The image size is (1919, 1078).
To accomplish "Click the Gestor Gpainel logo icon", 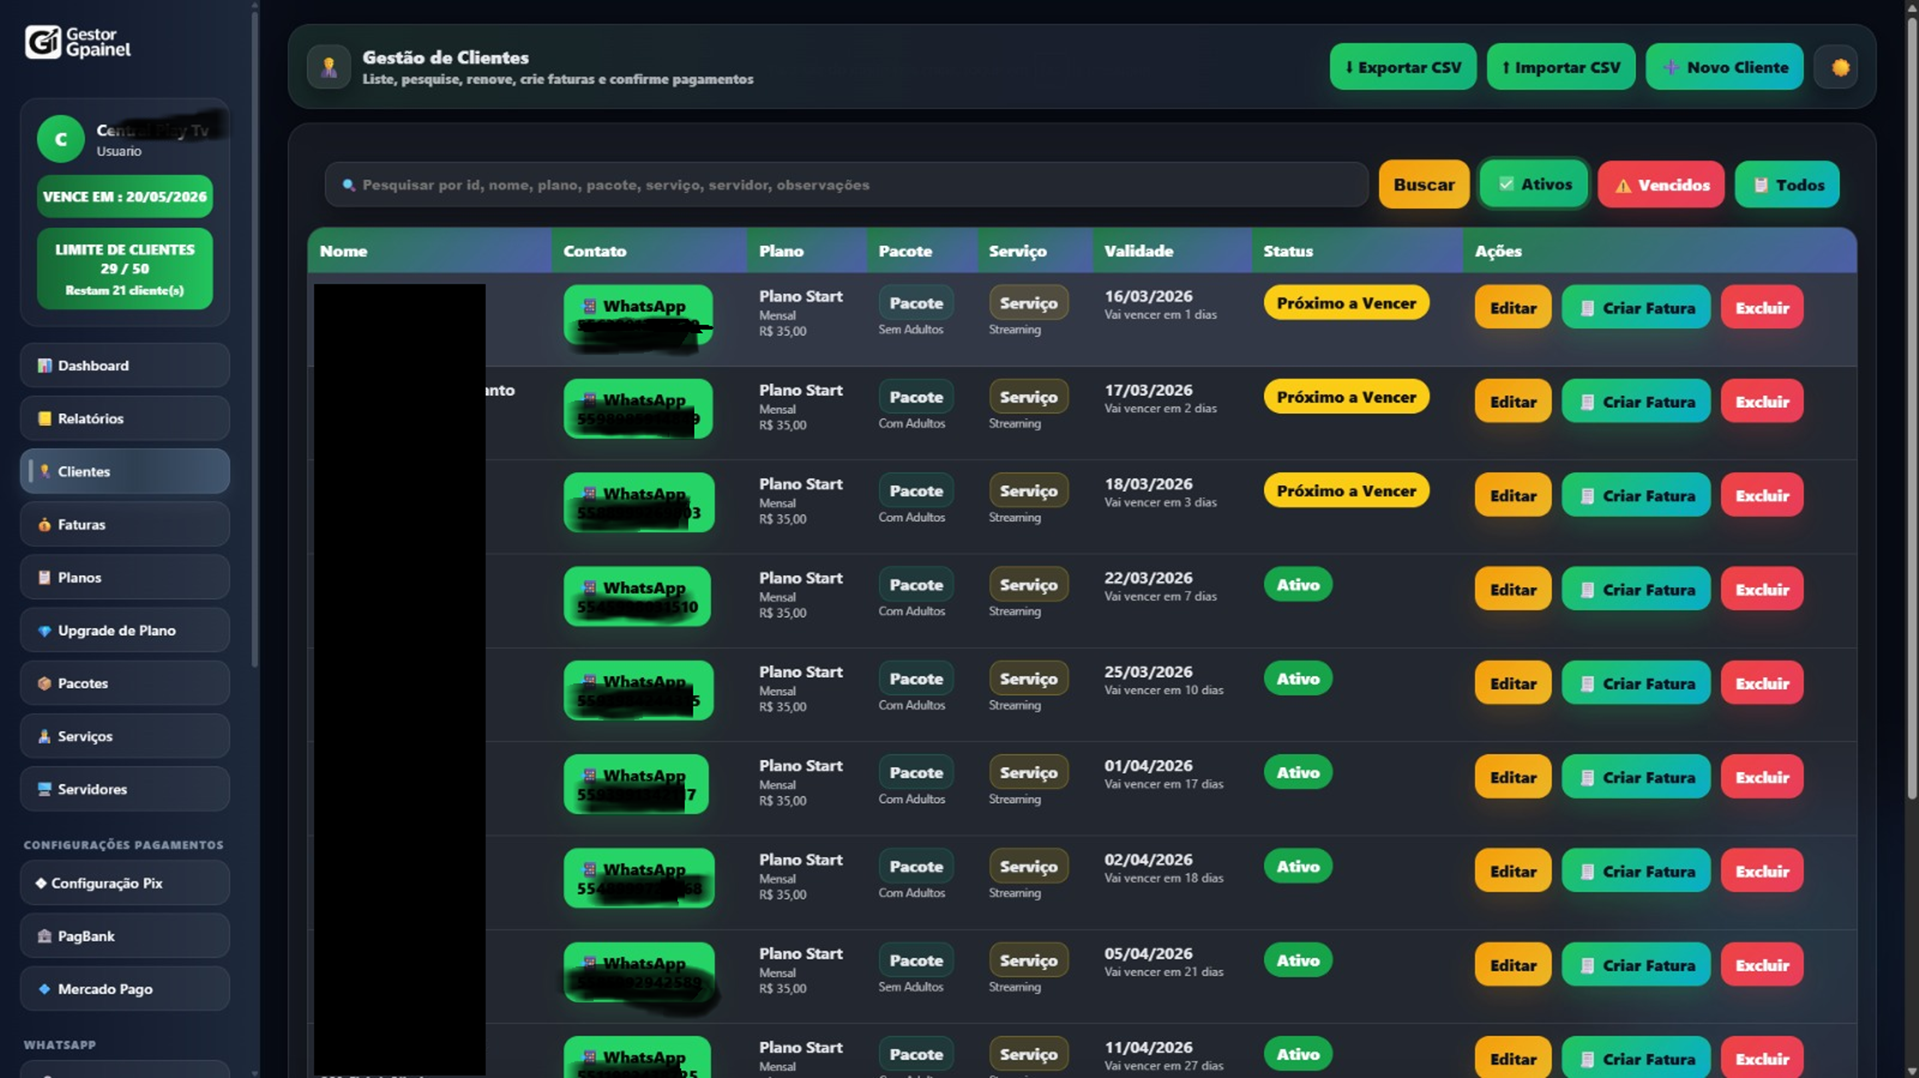I will click(43, 42).
